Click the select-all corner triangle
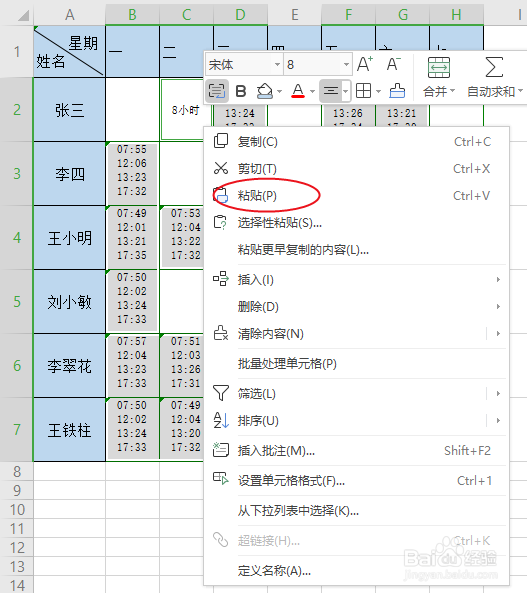This screenshot has width=527, height=593. [x=23, y=15]
